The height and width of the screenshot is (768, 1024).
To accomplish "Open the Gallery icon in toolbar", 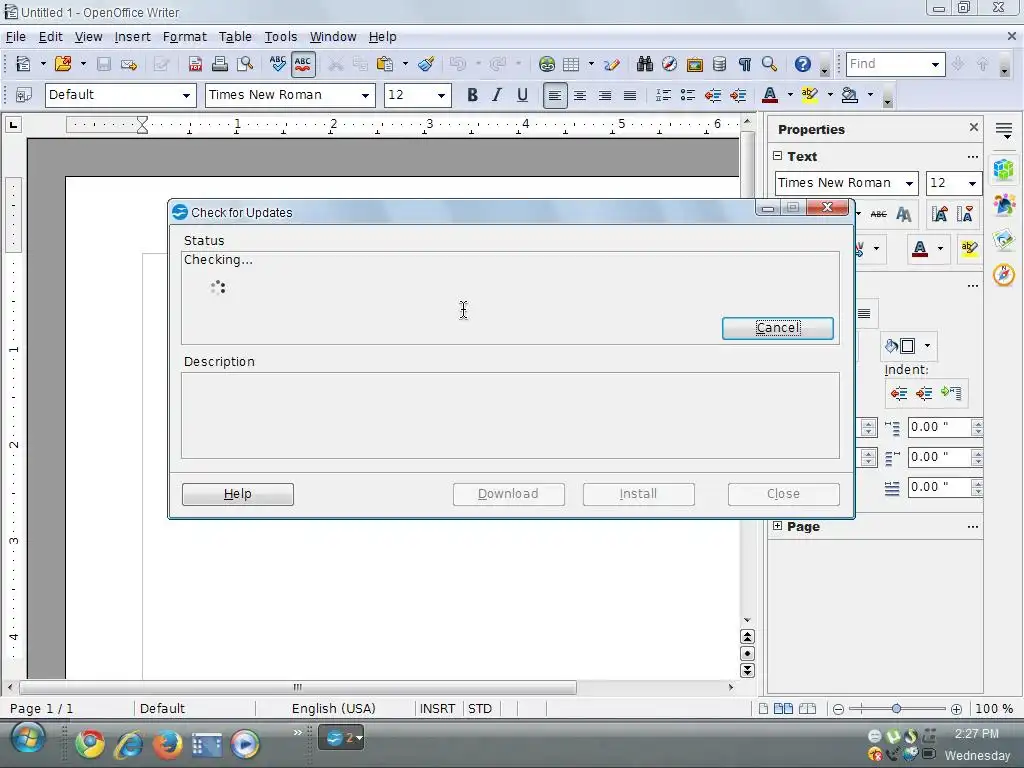I will point(694,64).
